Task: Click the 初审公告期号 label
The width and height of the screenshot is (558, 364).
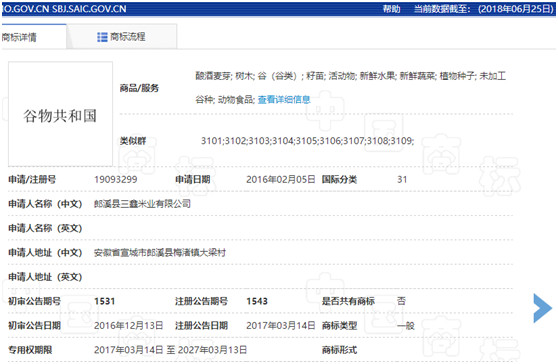Action: click(x=35, y=301)
